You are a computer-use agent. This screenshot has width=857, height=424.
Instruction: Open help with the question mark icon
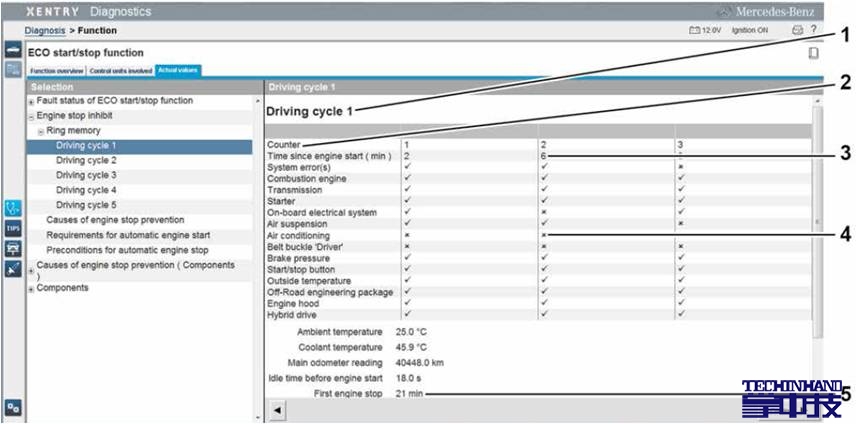click(x=813, y=30)
